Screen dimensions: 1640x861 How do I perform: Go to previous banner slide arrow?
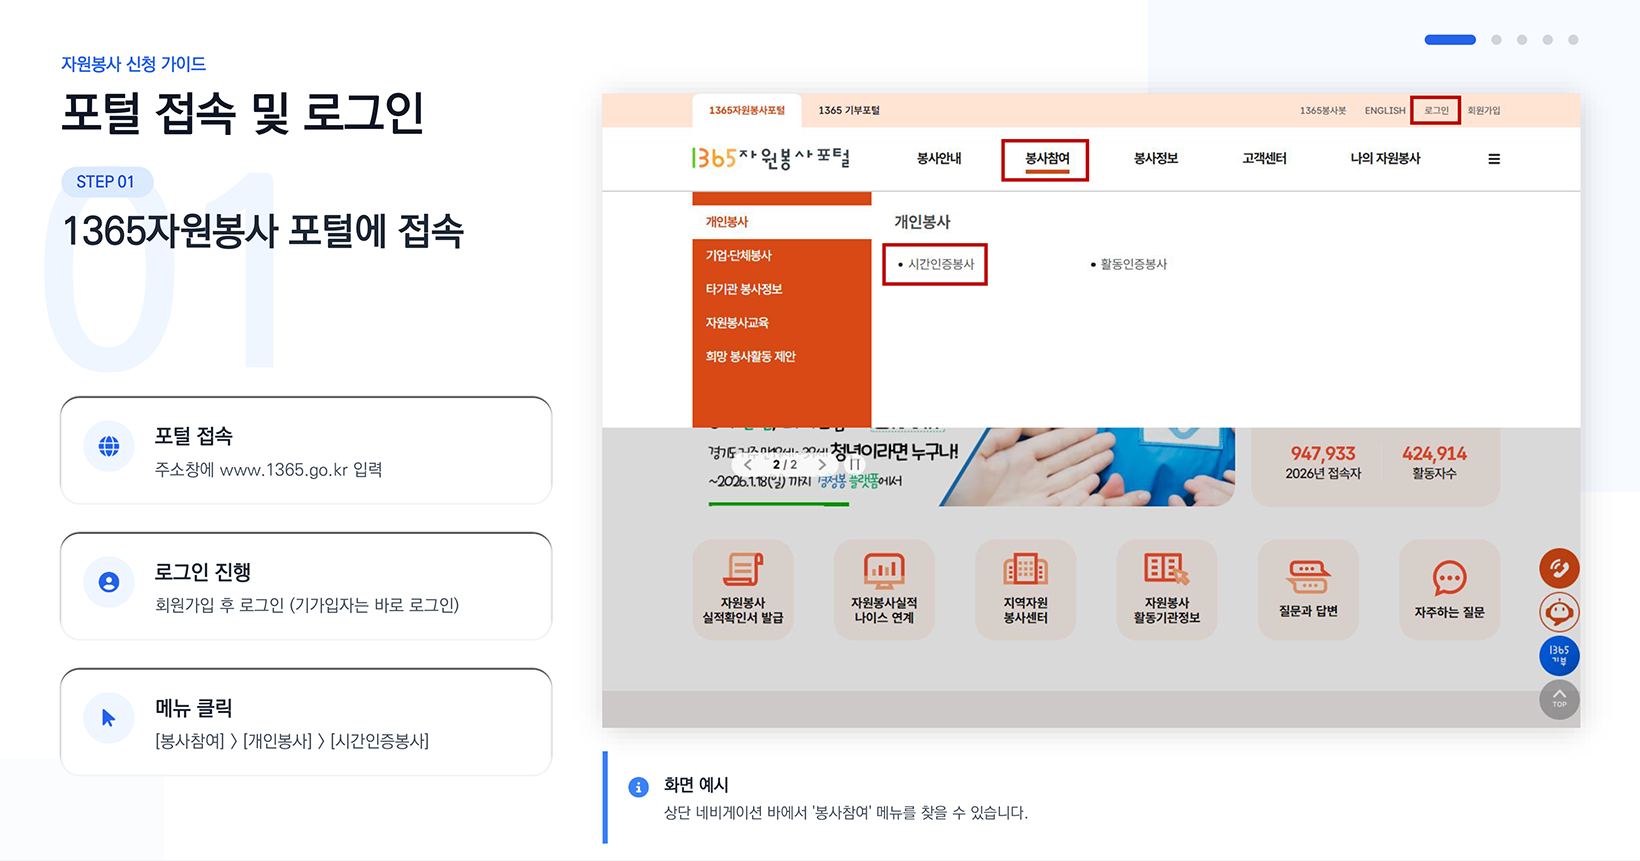click(x=748, y=464)
